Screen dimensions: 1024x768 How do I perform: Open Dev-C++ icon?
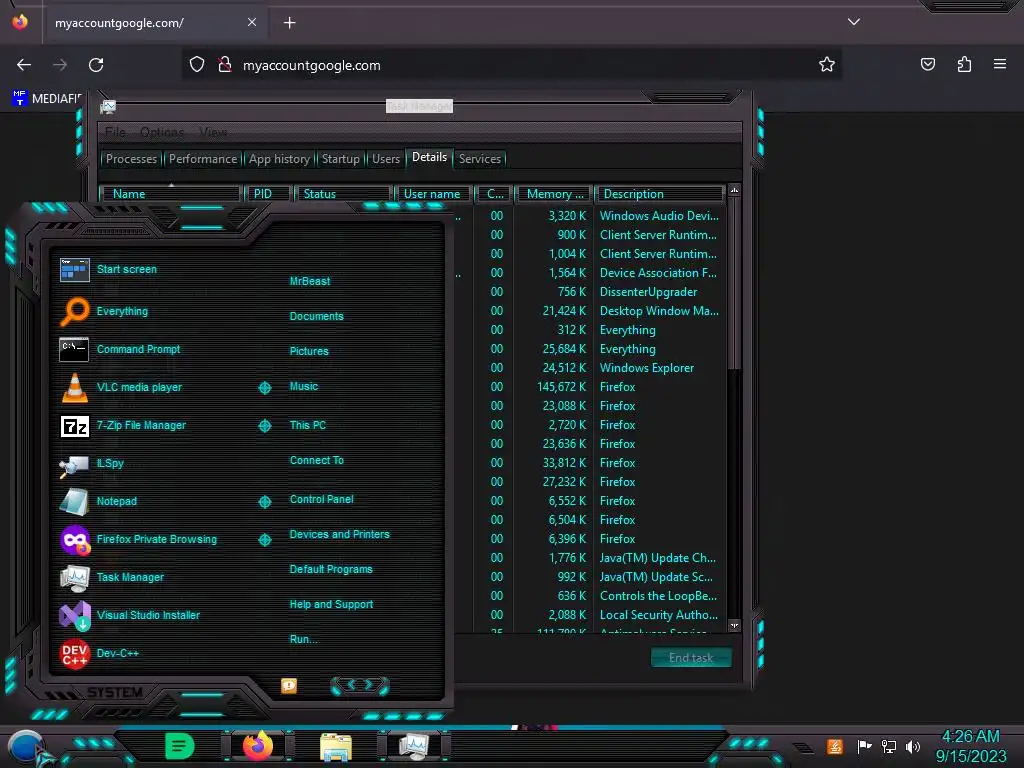(x=74, y=653)
